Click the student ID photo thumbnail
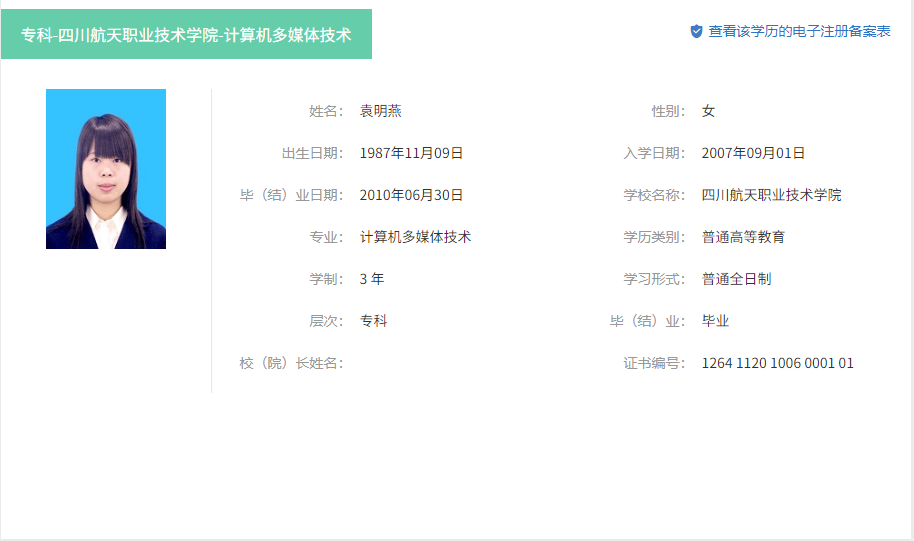Image resolution: width=914 pixels, height=541 pixels. (106, 169)
